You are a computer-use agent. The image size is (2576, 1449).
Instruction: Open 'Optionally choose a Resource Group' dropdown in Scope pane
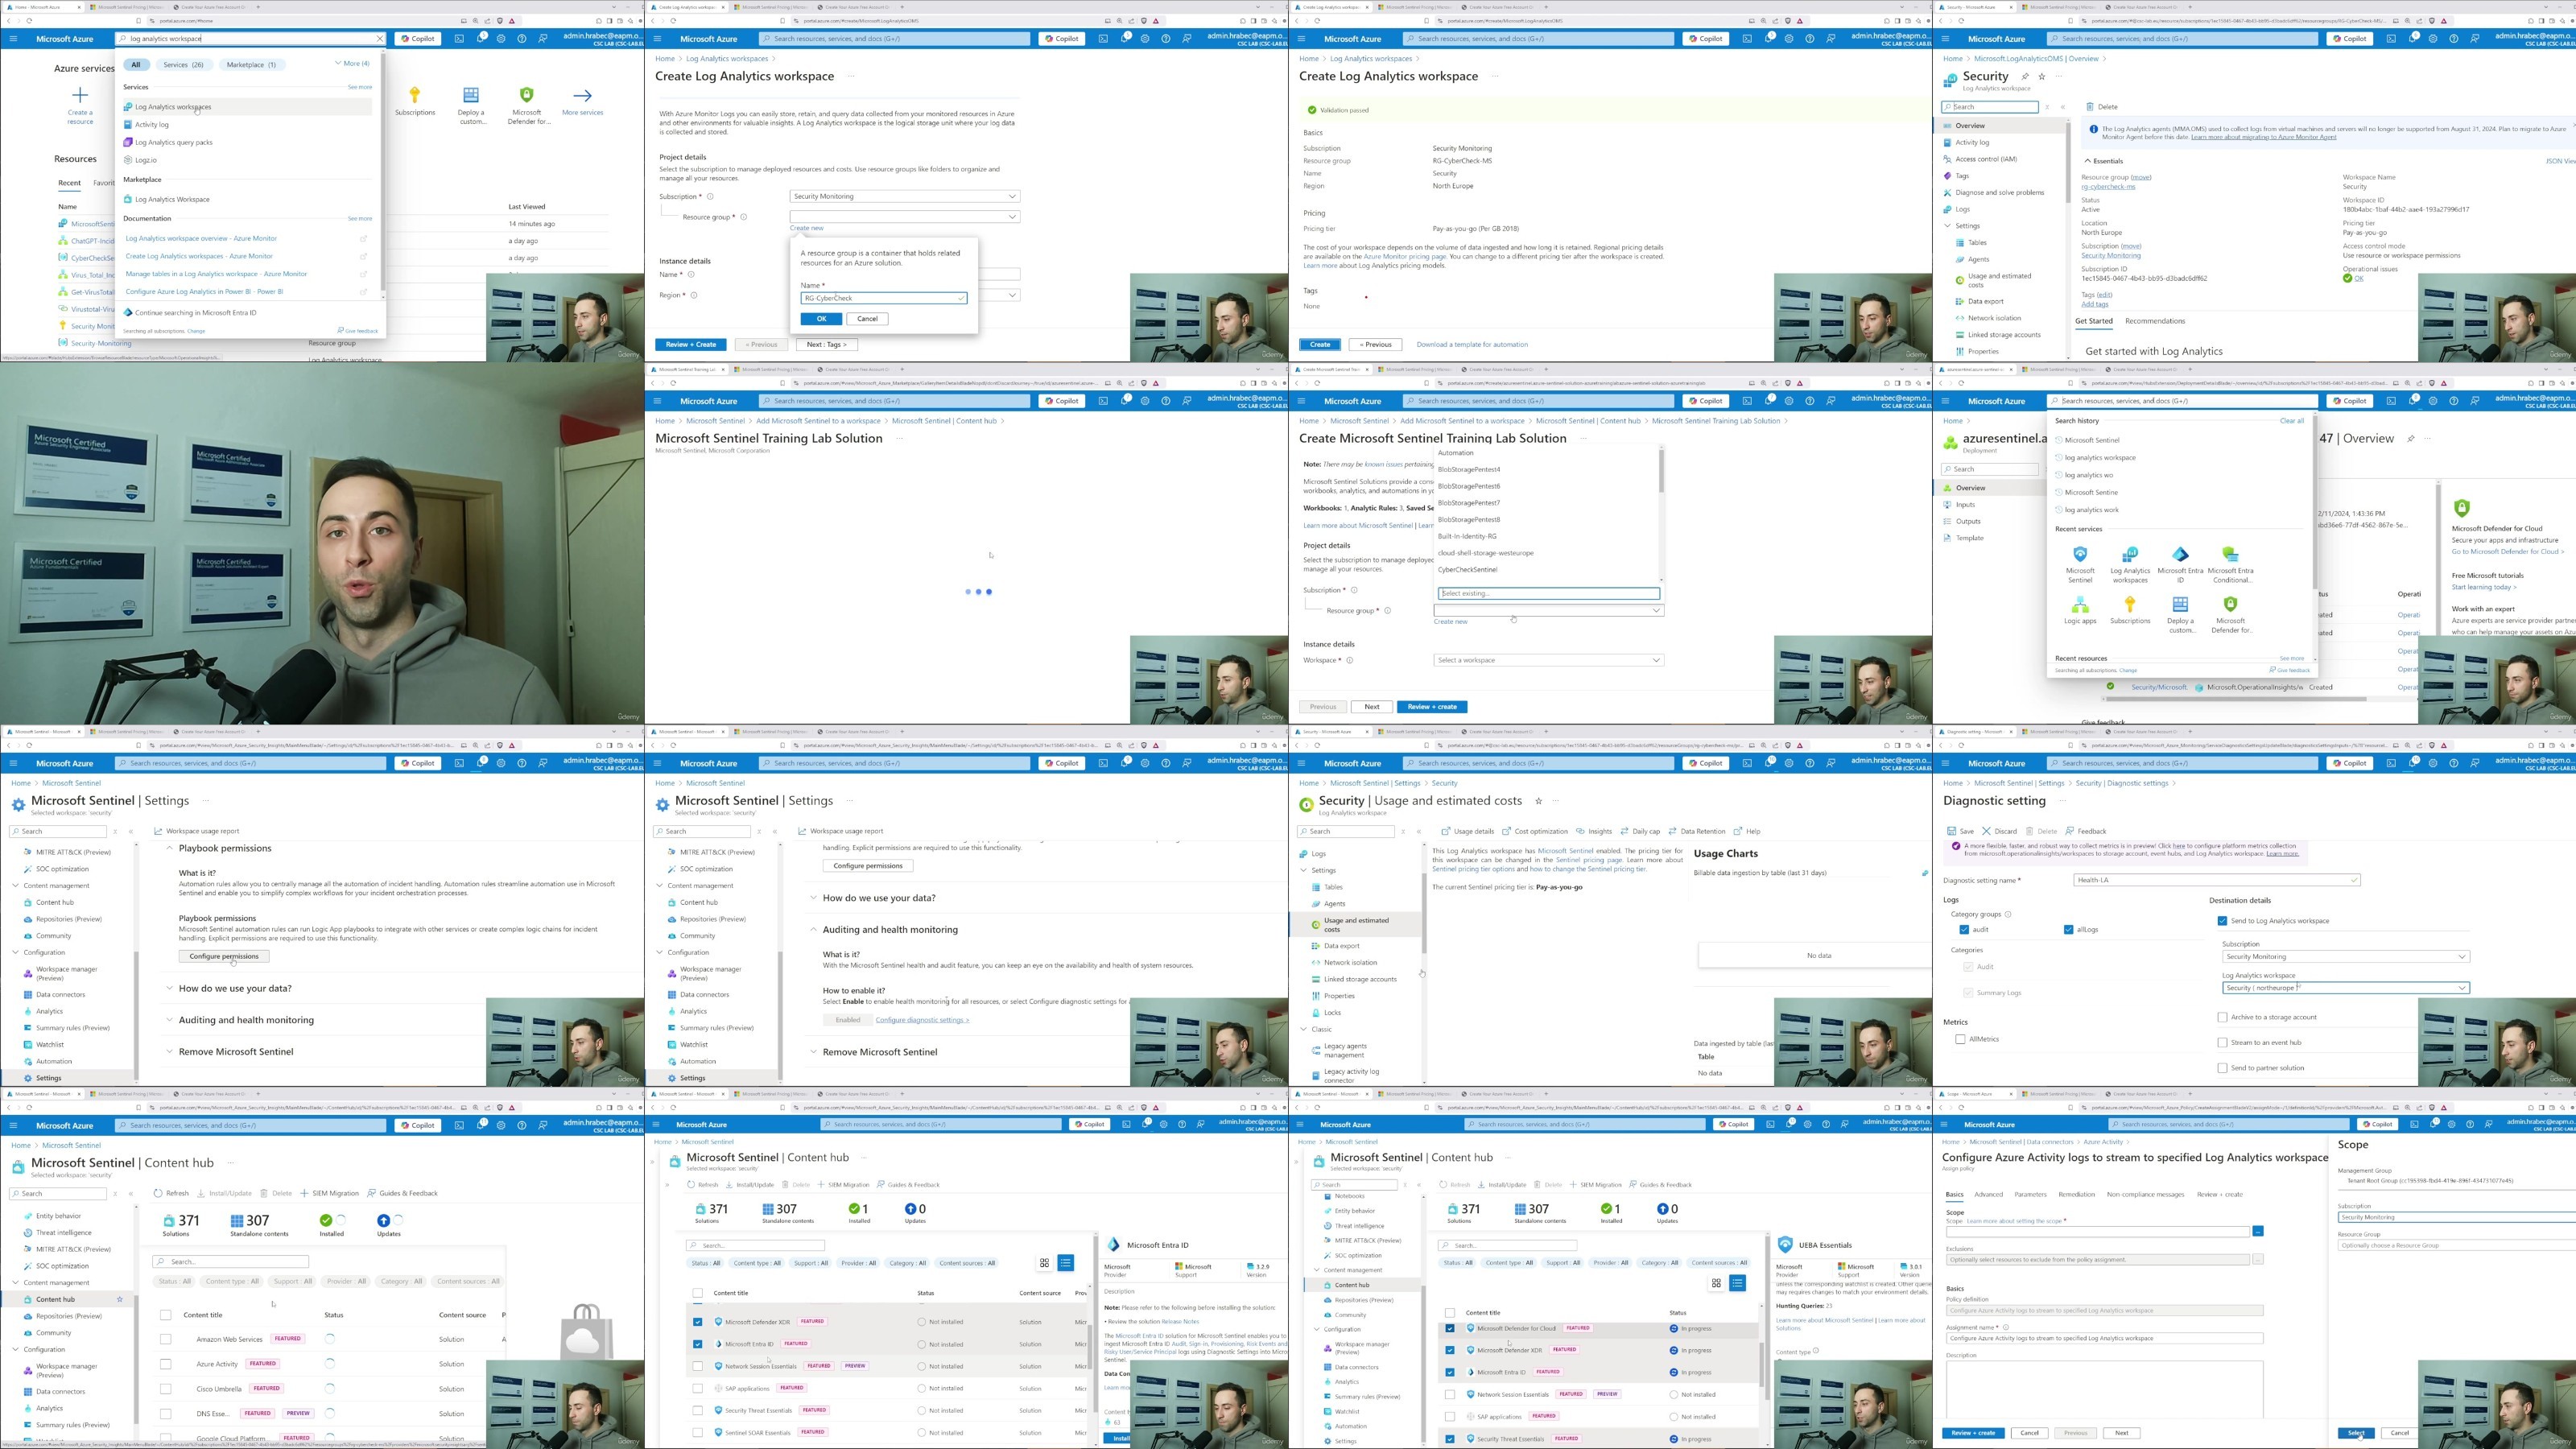(2456, 1245)
